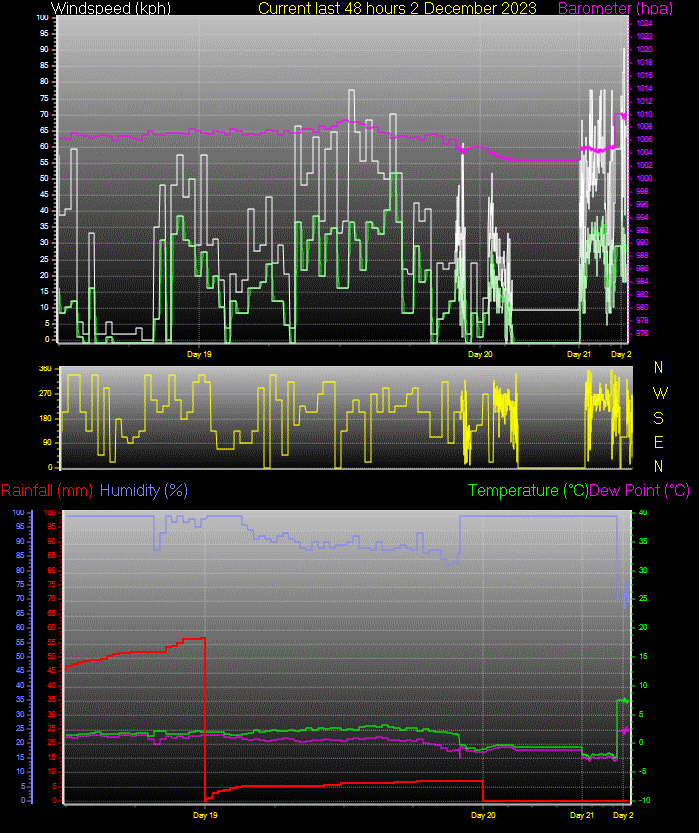
Task: Click the Dew Point (°C) legend label
Action: [640, 490]
